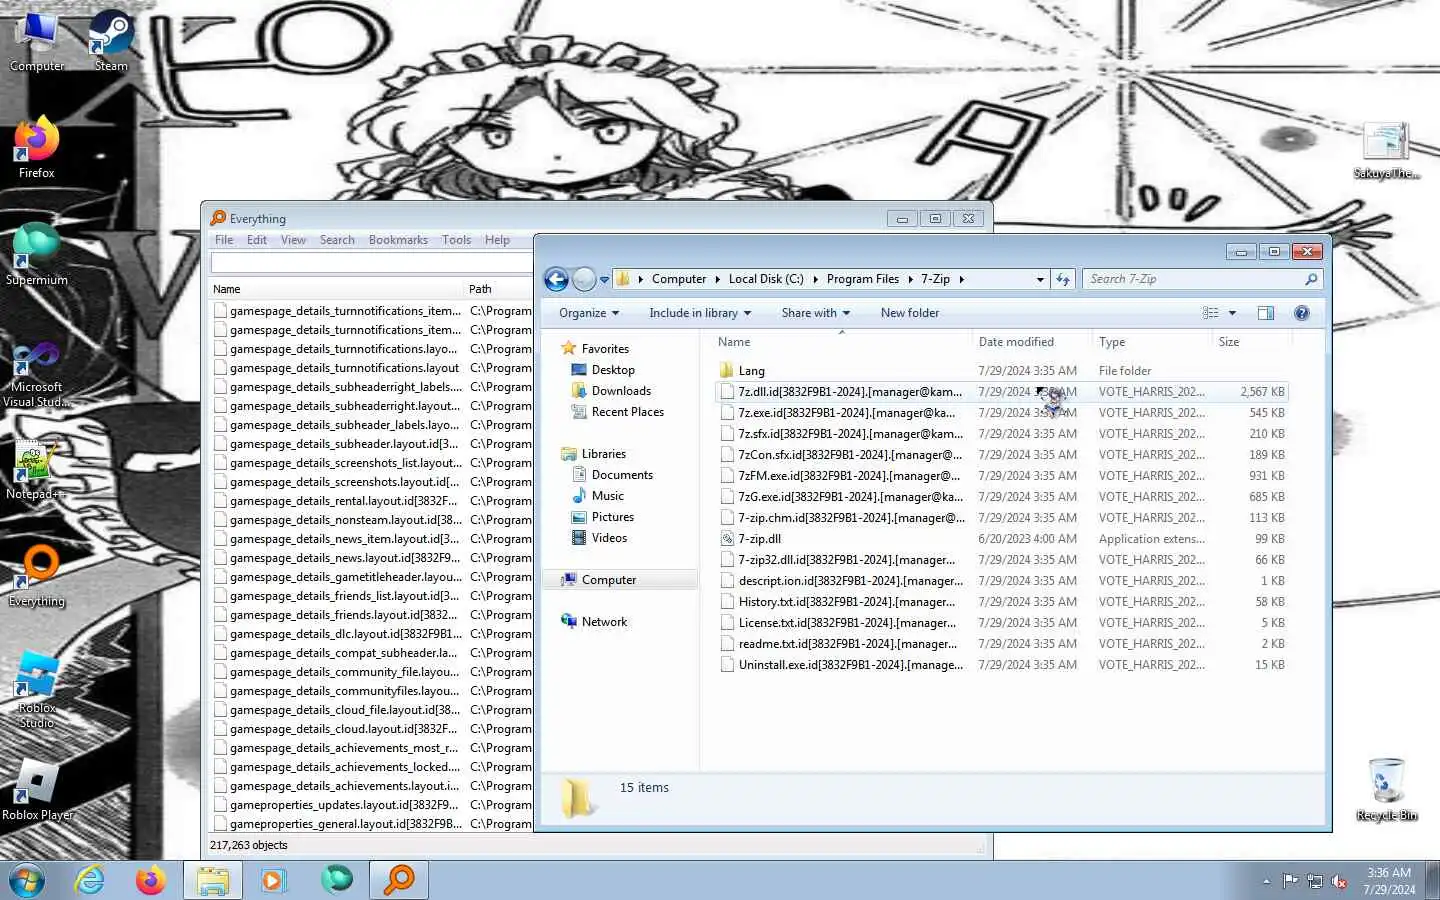Open Explorer help button
1440x900 pixels.
(1301, 313)
